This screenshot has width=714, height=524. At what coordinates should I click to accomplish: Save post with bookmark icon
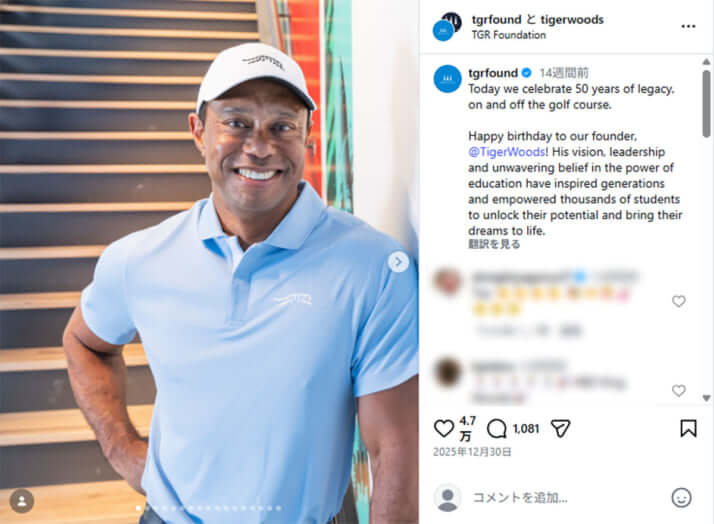click(x=688, y=428)
